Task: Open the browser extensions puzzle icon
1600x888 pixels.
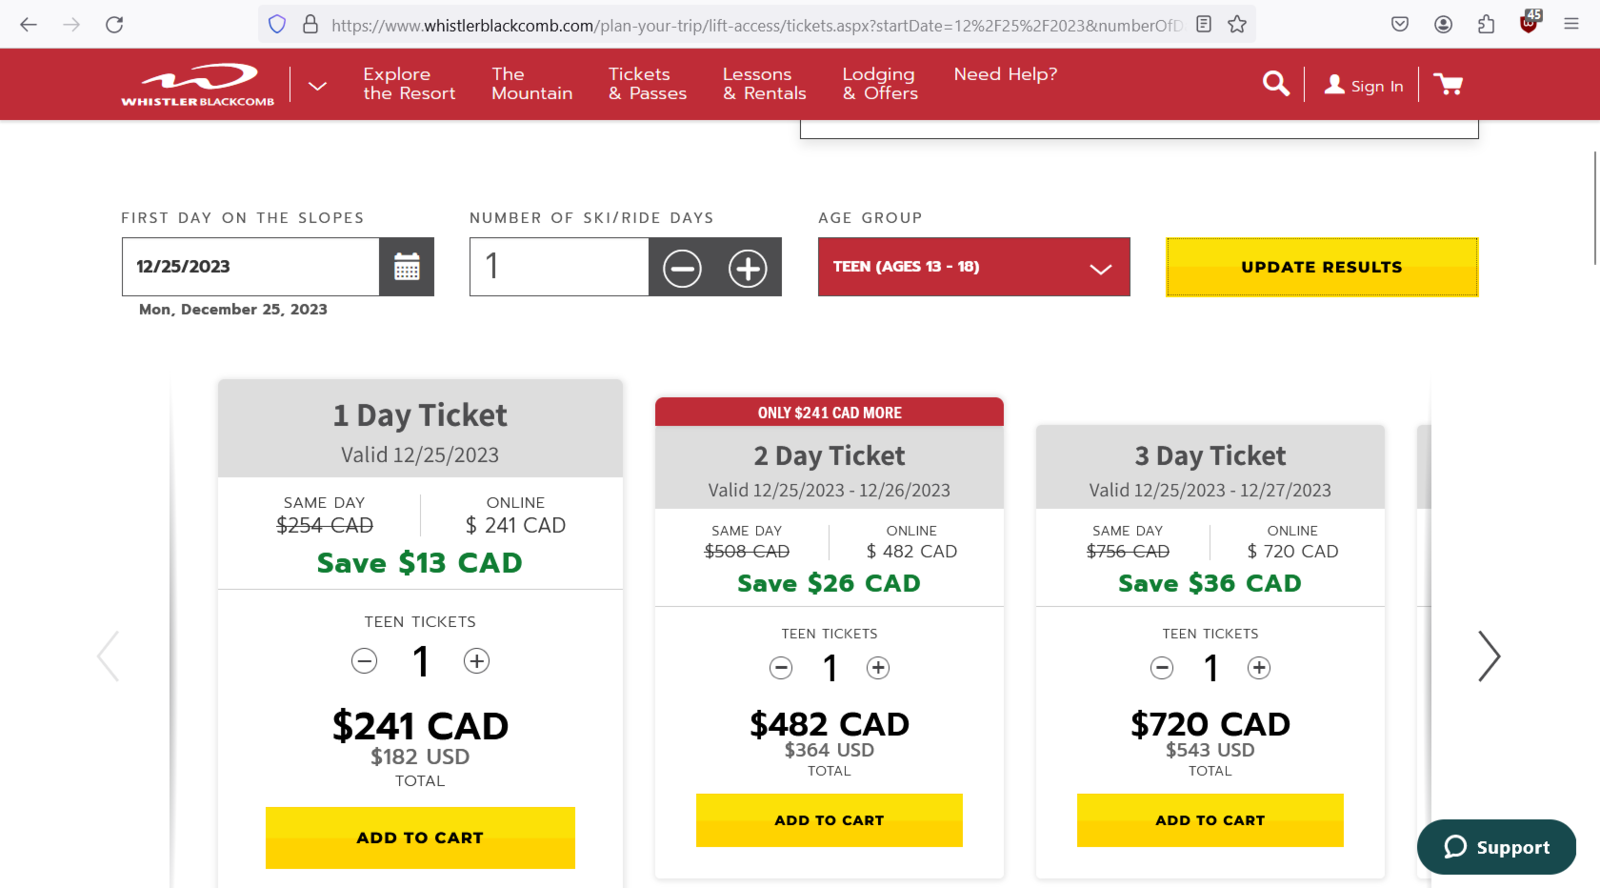Action: point(1486,25)
